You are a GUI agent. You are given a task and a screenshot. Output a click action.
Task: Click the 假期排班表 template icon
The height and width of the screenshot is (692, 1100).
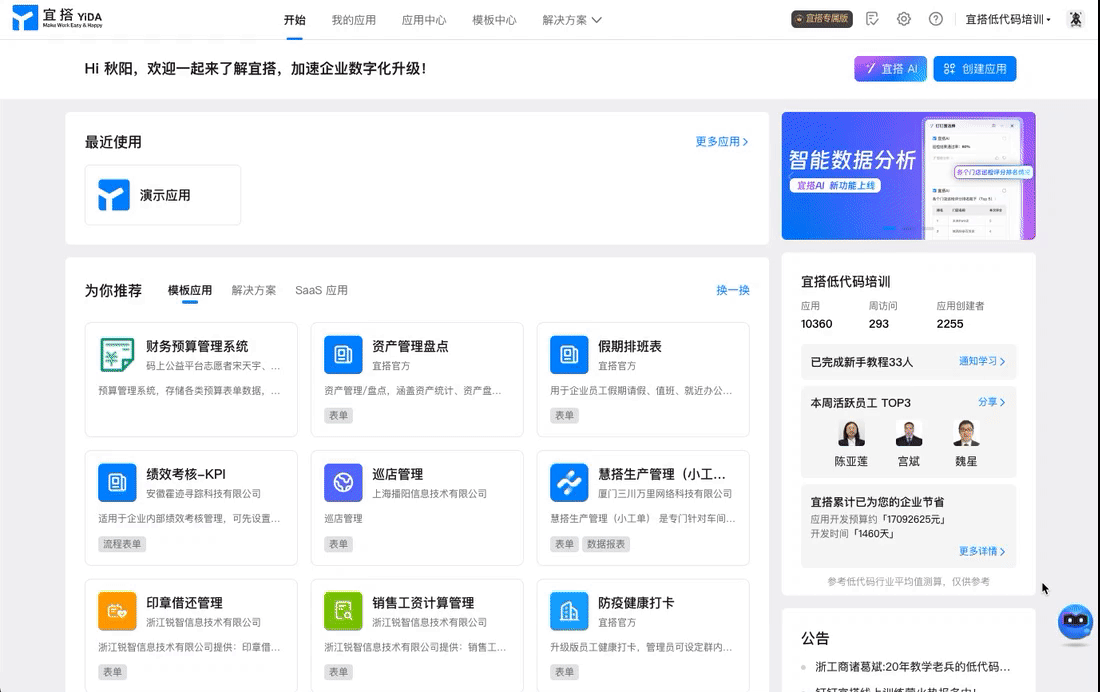[569, 354]
